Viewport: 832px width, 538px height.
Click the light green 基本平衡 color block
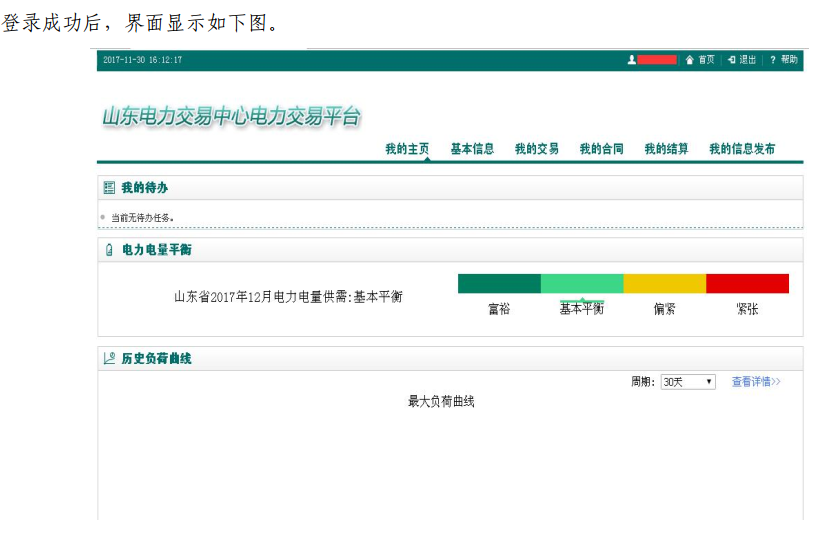[x=582, y=284]
